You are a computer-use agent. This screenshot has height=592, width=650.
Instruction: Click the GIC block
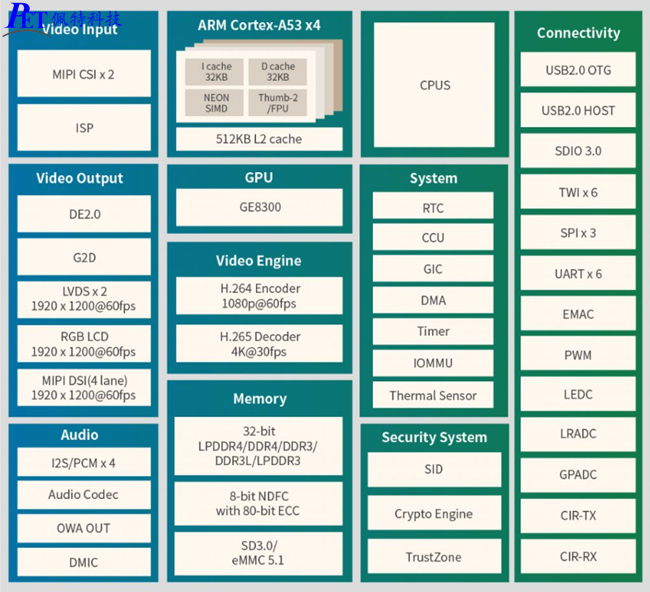433,268
